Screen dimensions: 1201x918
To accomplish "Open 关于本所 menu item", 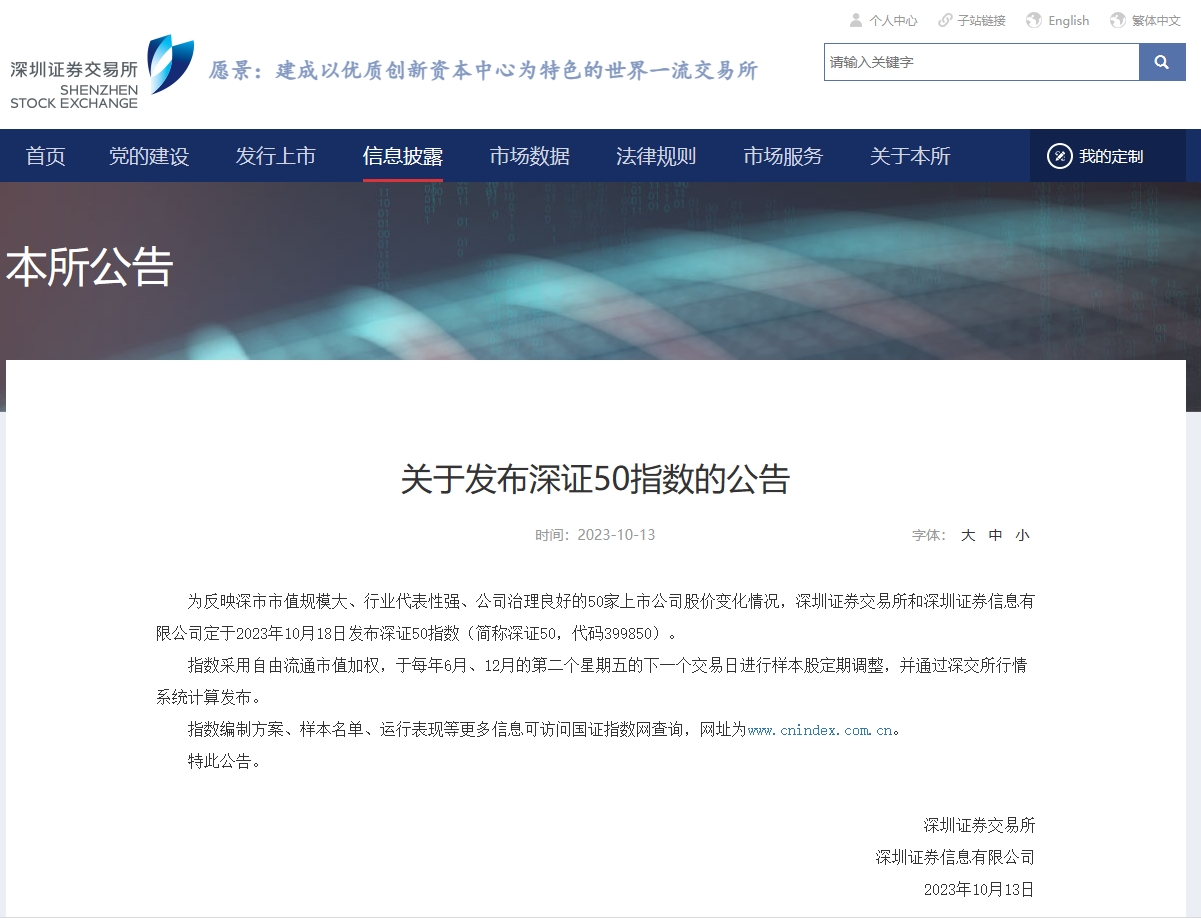I will click(x=910, y=156).
